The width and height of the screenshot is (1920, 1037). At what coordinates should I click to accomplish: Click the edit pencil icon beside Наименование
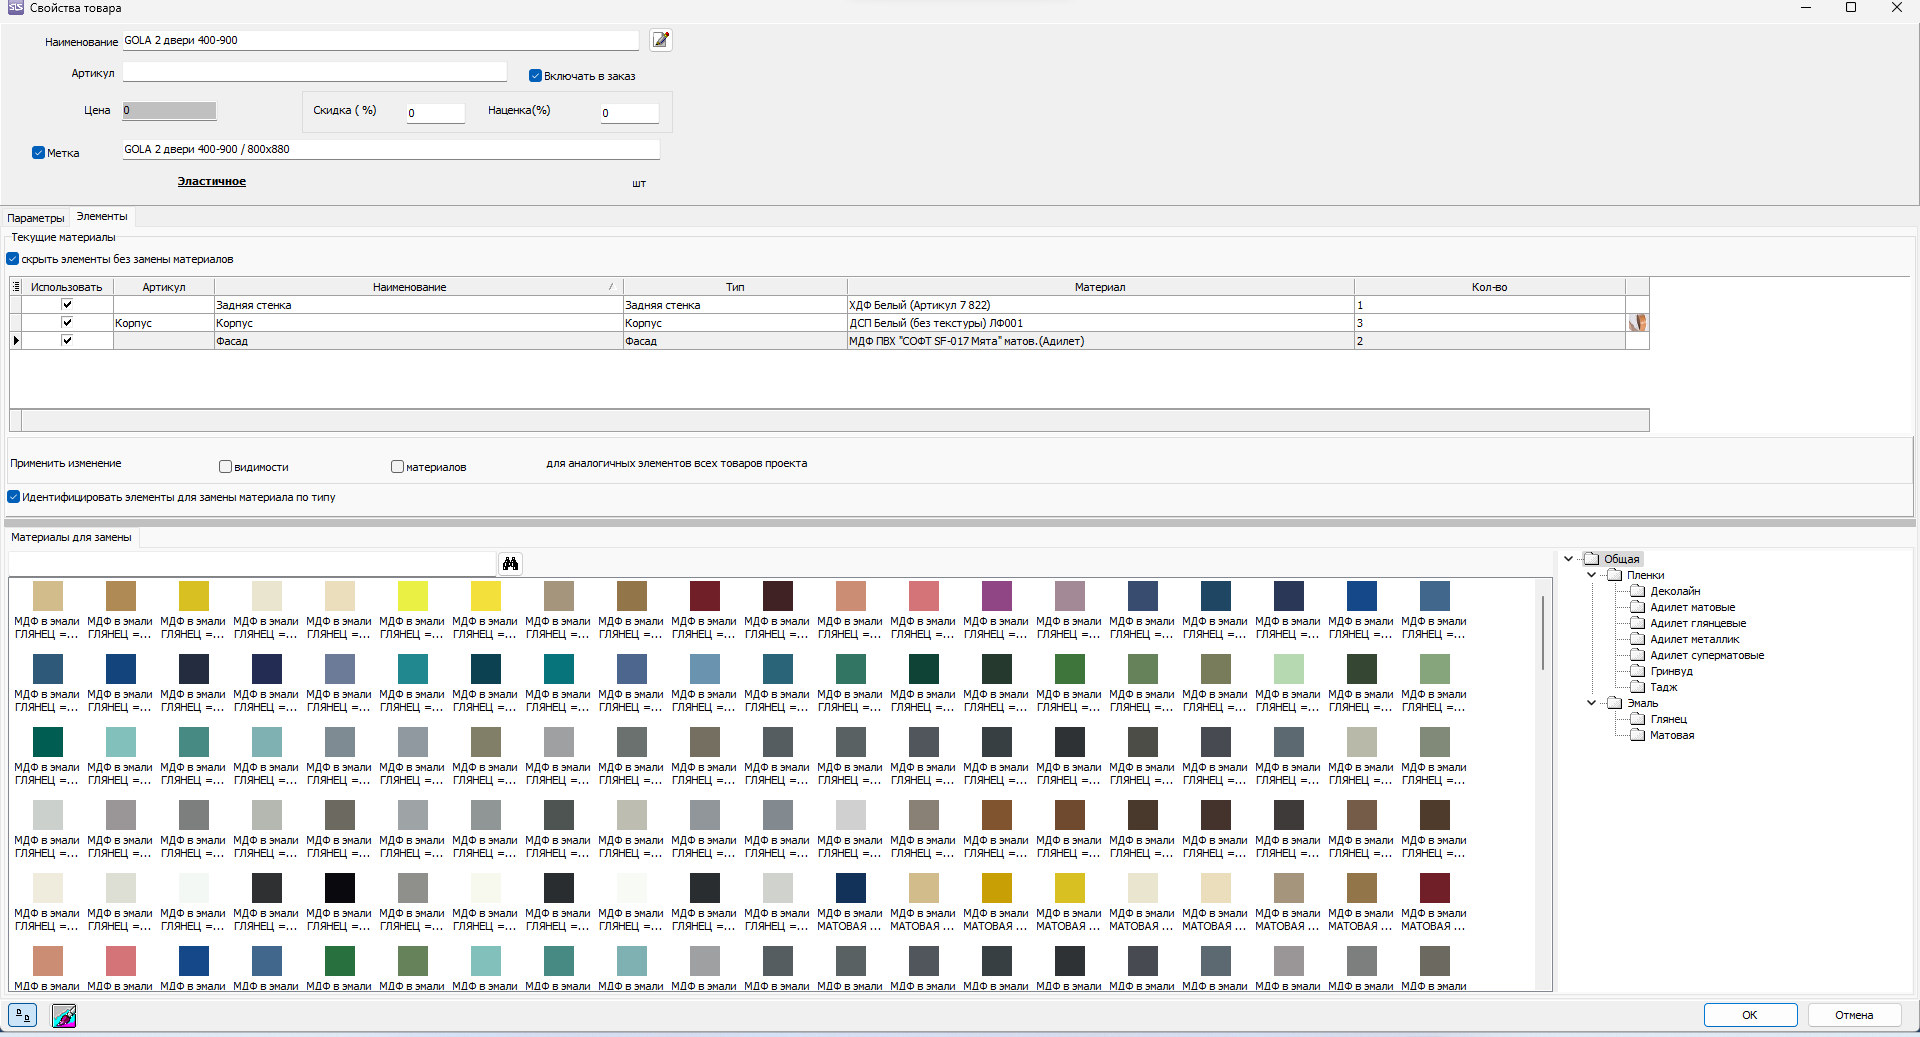[660, 40]
